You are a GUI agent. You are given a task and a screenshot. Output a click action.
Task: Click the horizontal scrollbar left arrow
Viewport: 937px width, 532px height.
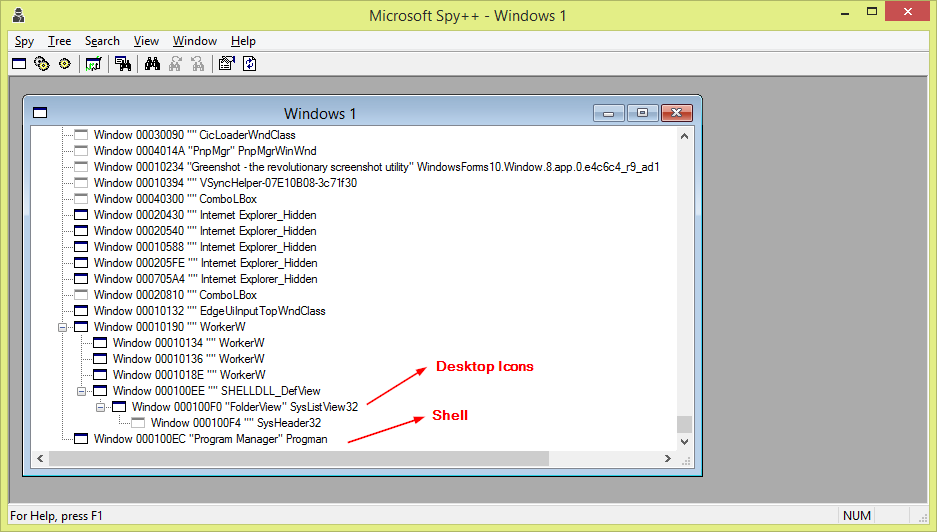(40, 458)
